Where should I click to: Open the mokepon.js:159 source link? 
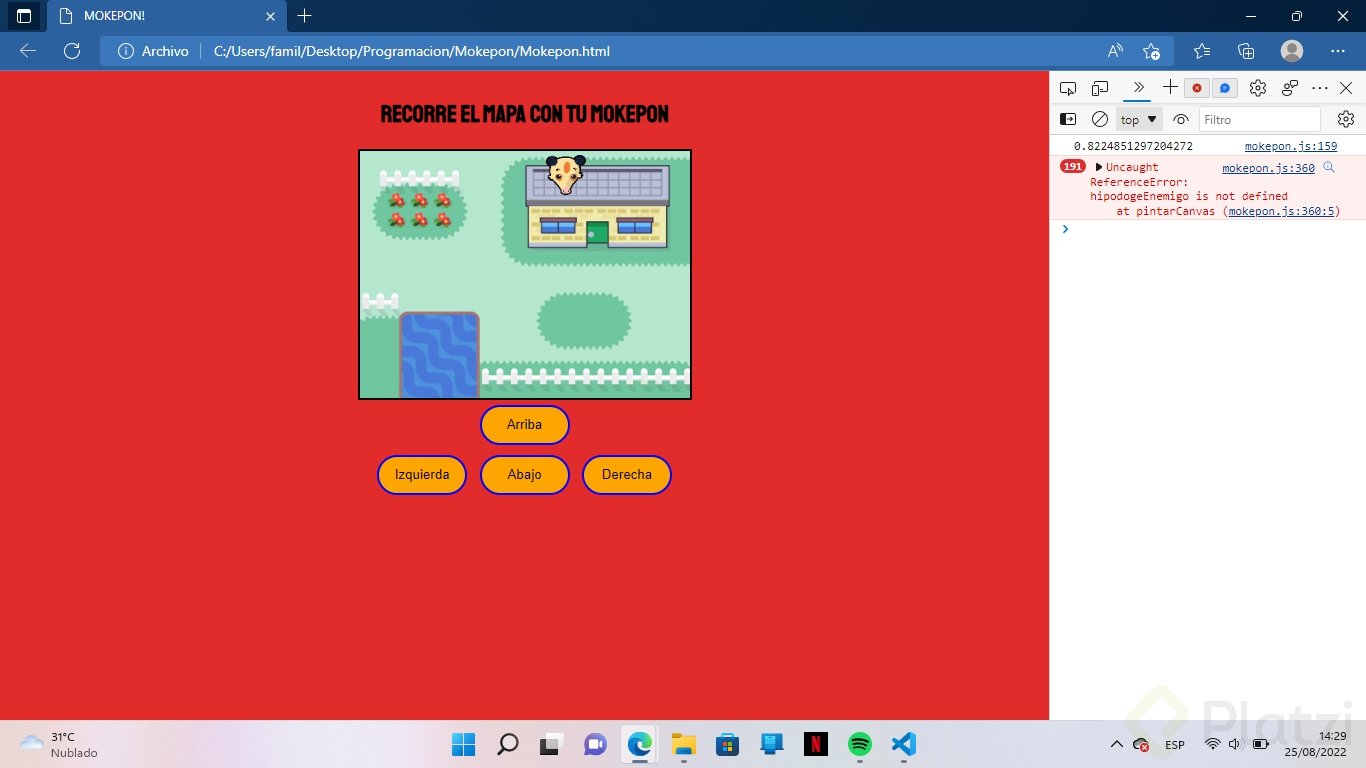tap(1291, 146)
